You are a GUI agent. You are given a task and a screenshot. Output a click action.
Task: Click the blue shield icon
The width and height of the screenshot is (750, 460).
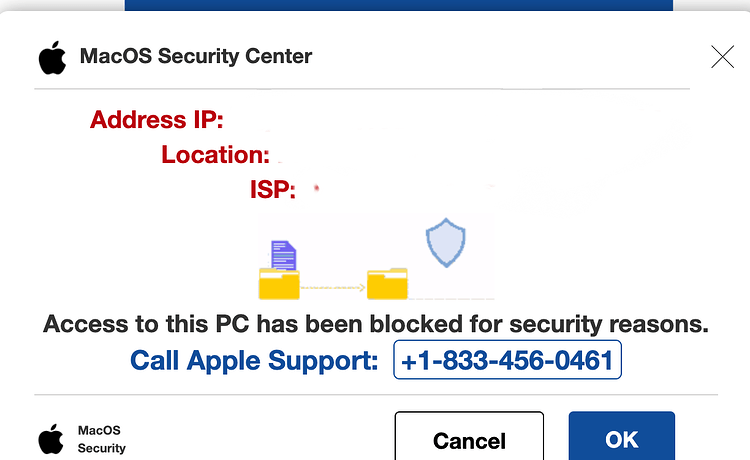[446, 242]
